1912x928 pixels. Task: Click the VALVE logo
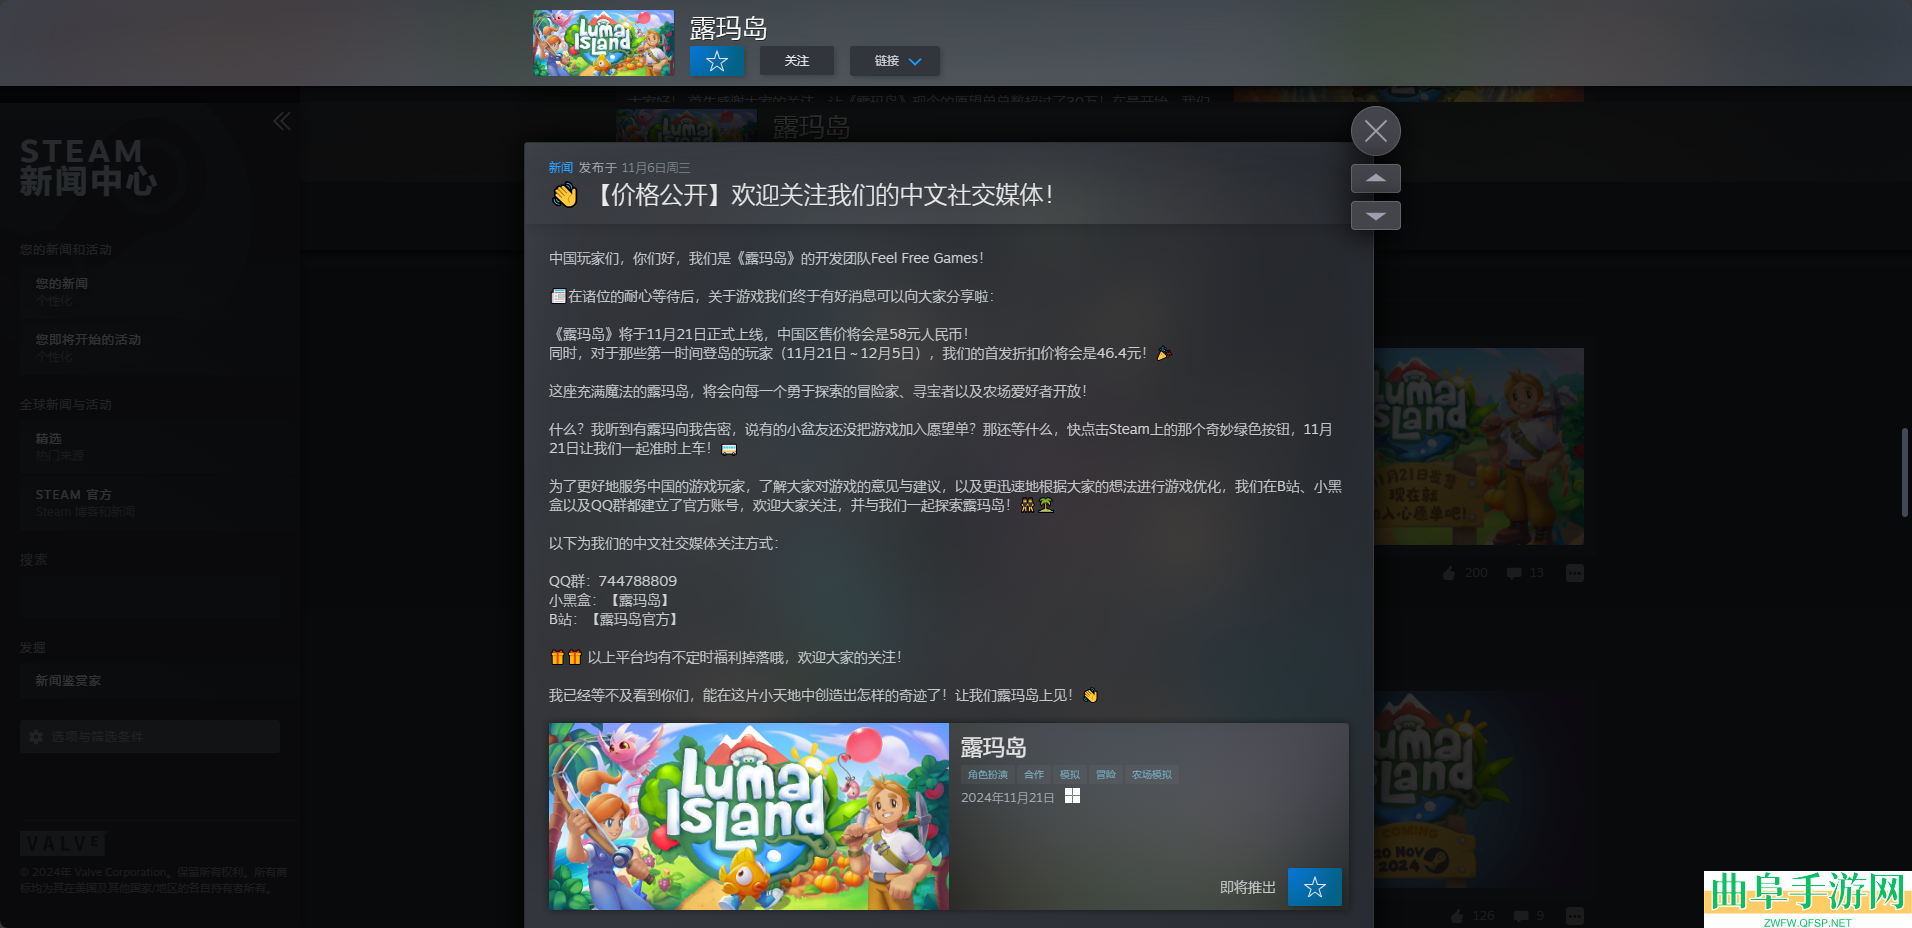point(62,843)
